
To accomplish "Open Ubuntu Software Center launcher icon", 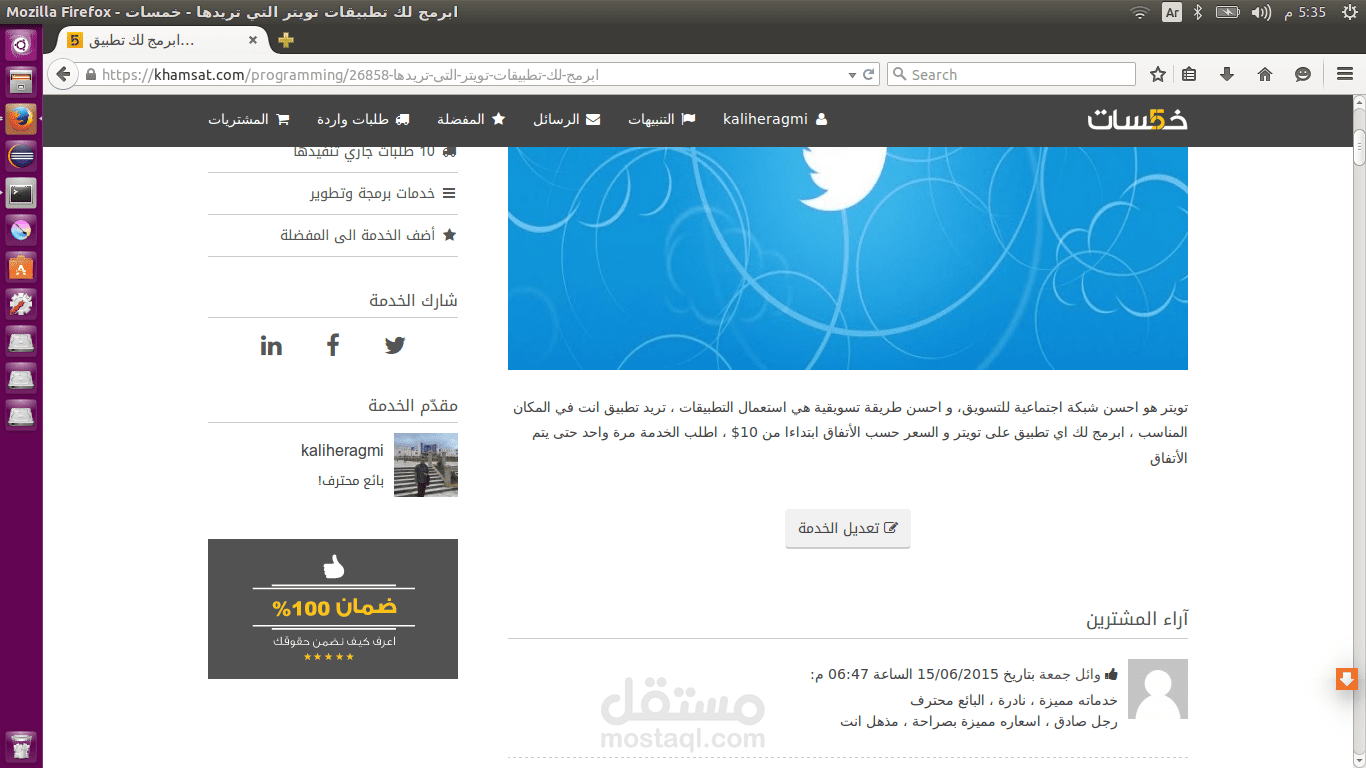I will 22,267.
